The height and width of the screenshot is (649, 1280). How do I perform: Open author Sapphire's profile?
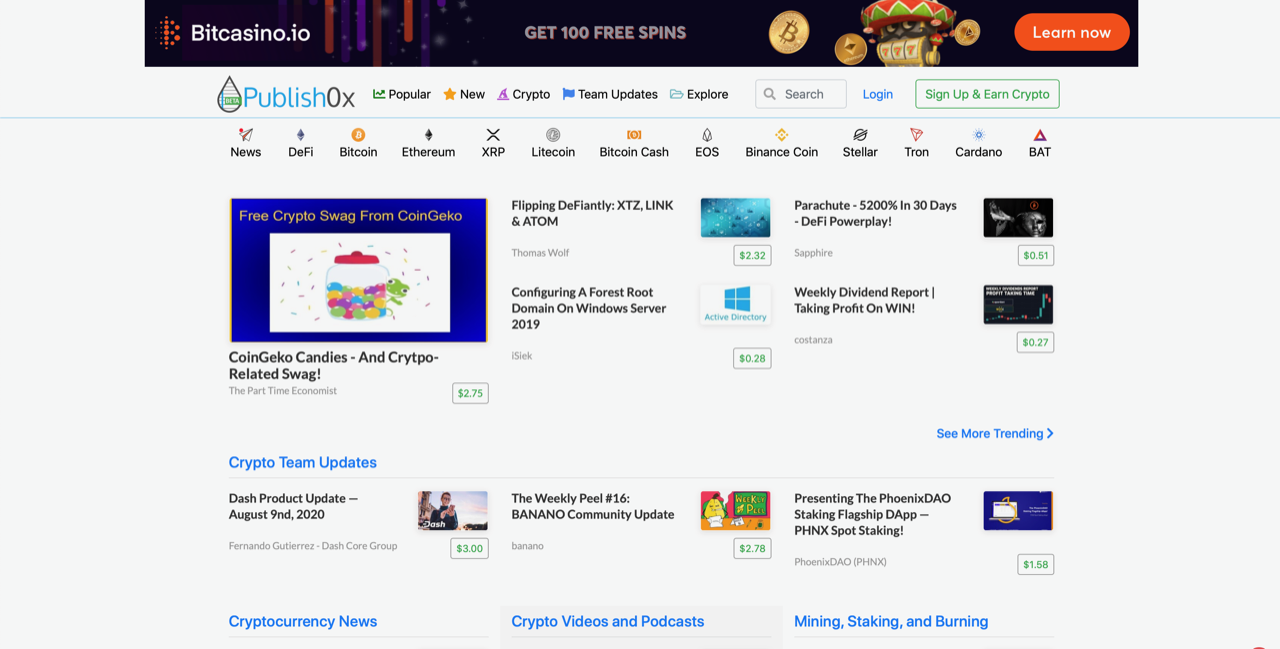[x=813, y=253]
